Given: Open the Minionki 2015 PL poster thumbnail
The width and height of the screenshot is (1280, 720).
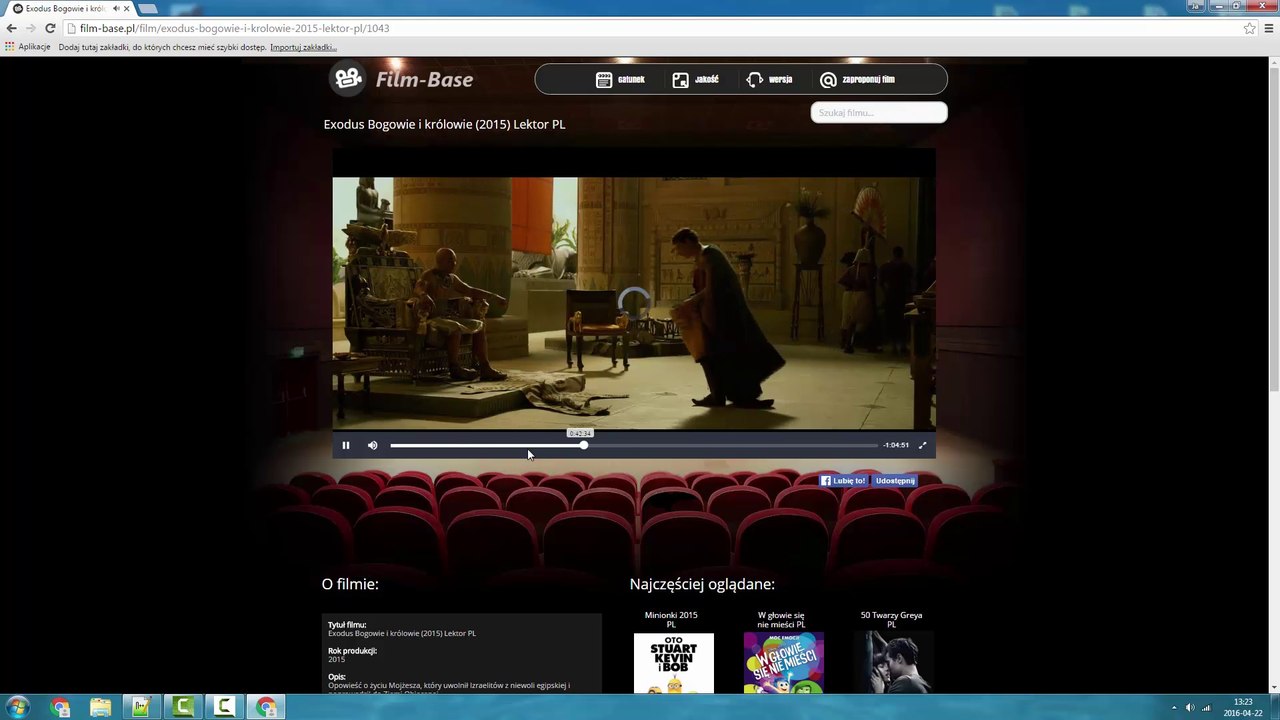Looking at the screenshot, I should point(674,663).
